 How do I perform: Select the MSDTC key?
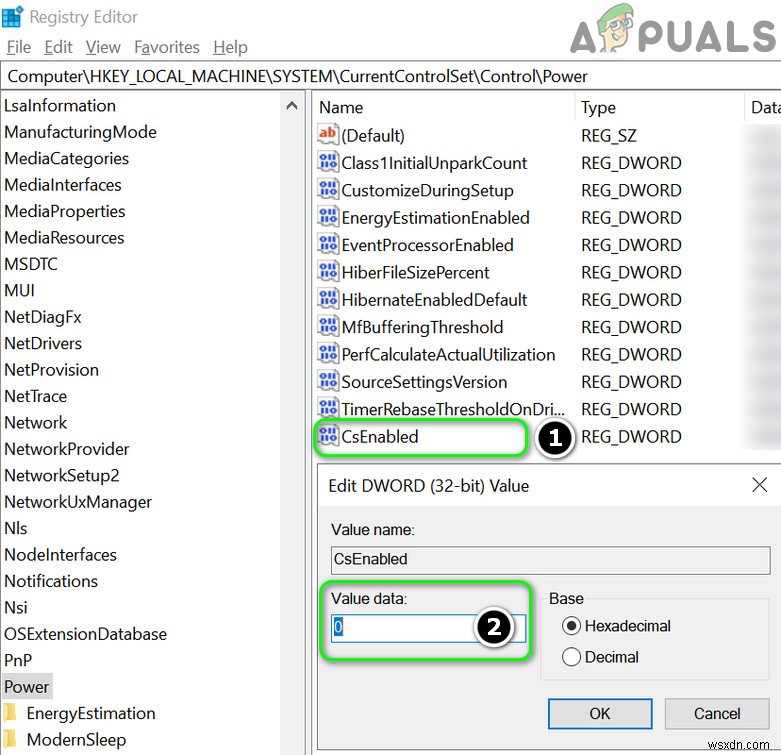coord(31,264)
